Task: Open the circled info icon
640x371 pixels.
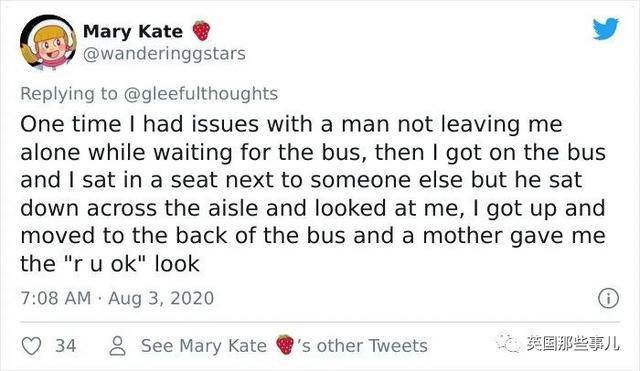Action: pyautogui.click(x=608, y=298)
